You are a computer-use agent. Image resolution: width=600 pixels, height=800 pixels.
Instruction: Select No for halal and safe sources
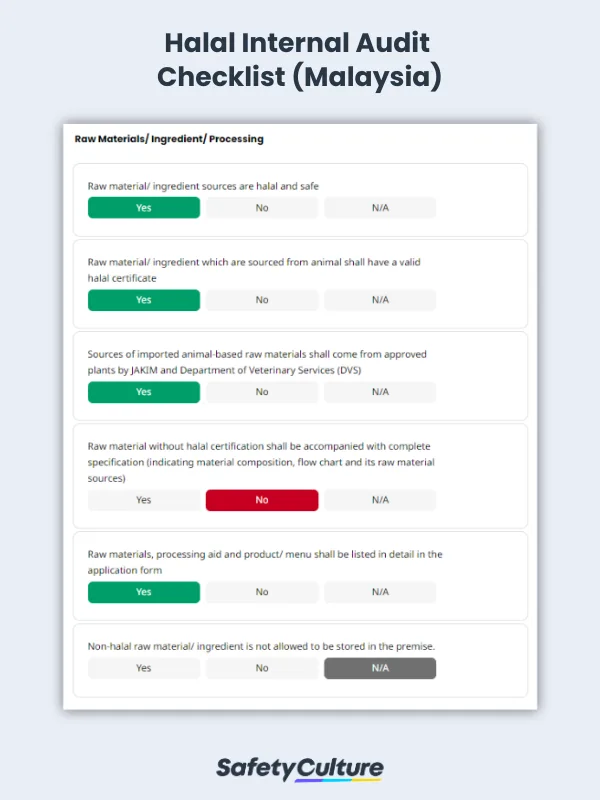(x=262, y=208)
